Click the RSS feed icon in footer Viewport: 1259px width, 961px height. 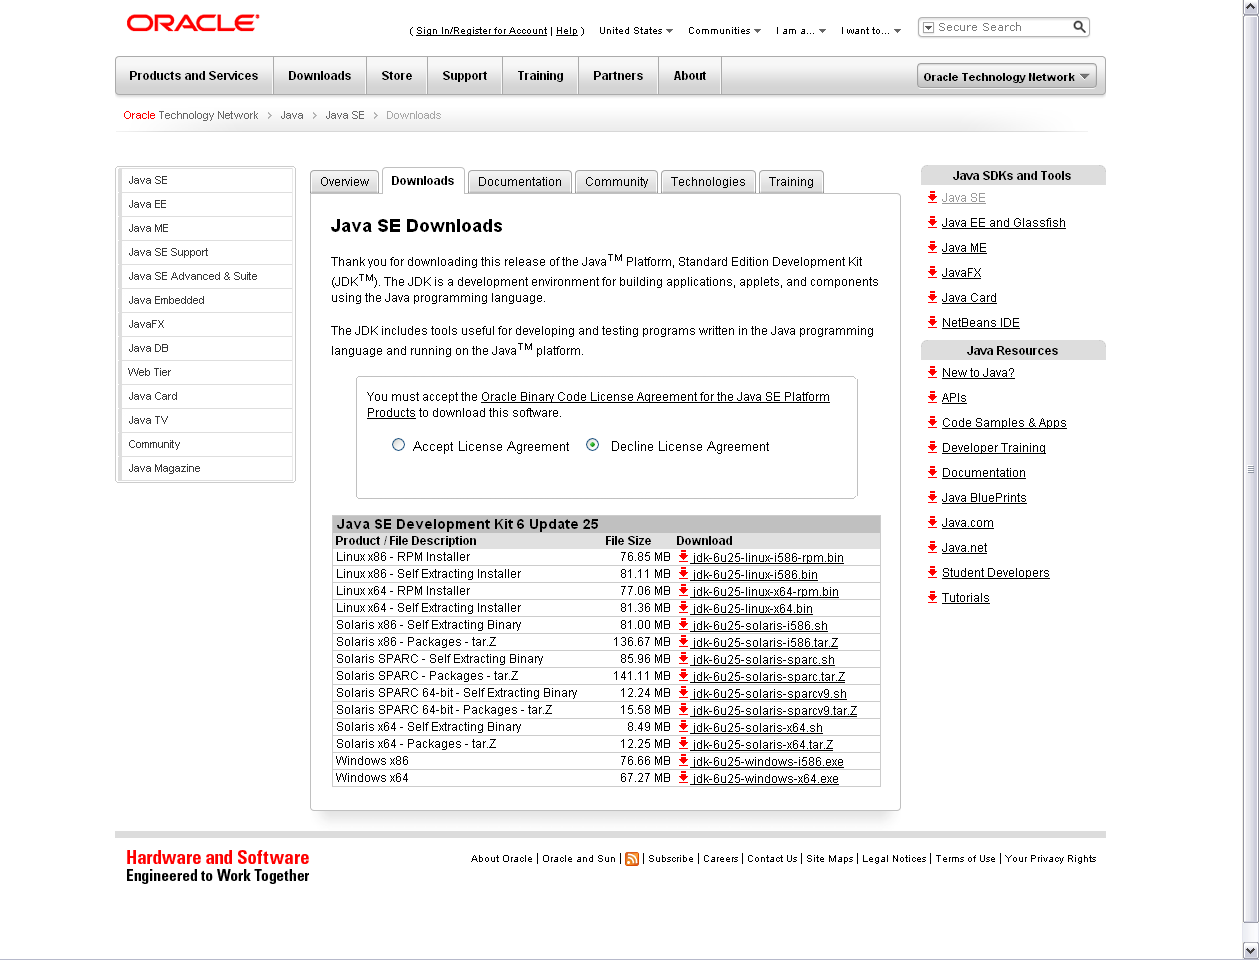click(632, 859)
